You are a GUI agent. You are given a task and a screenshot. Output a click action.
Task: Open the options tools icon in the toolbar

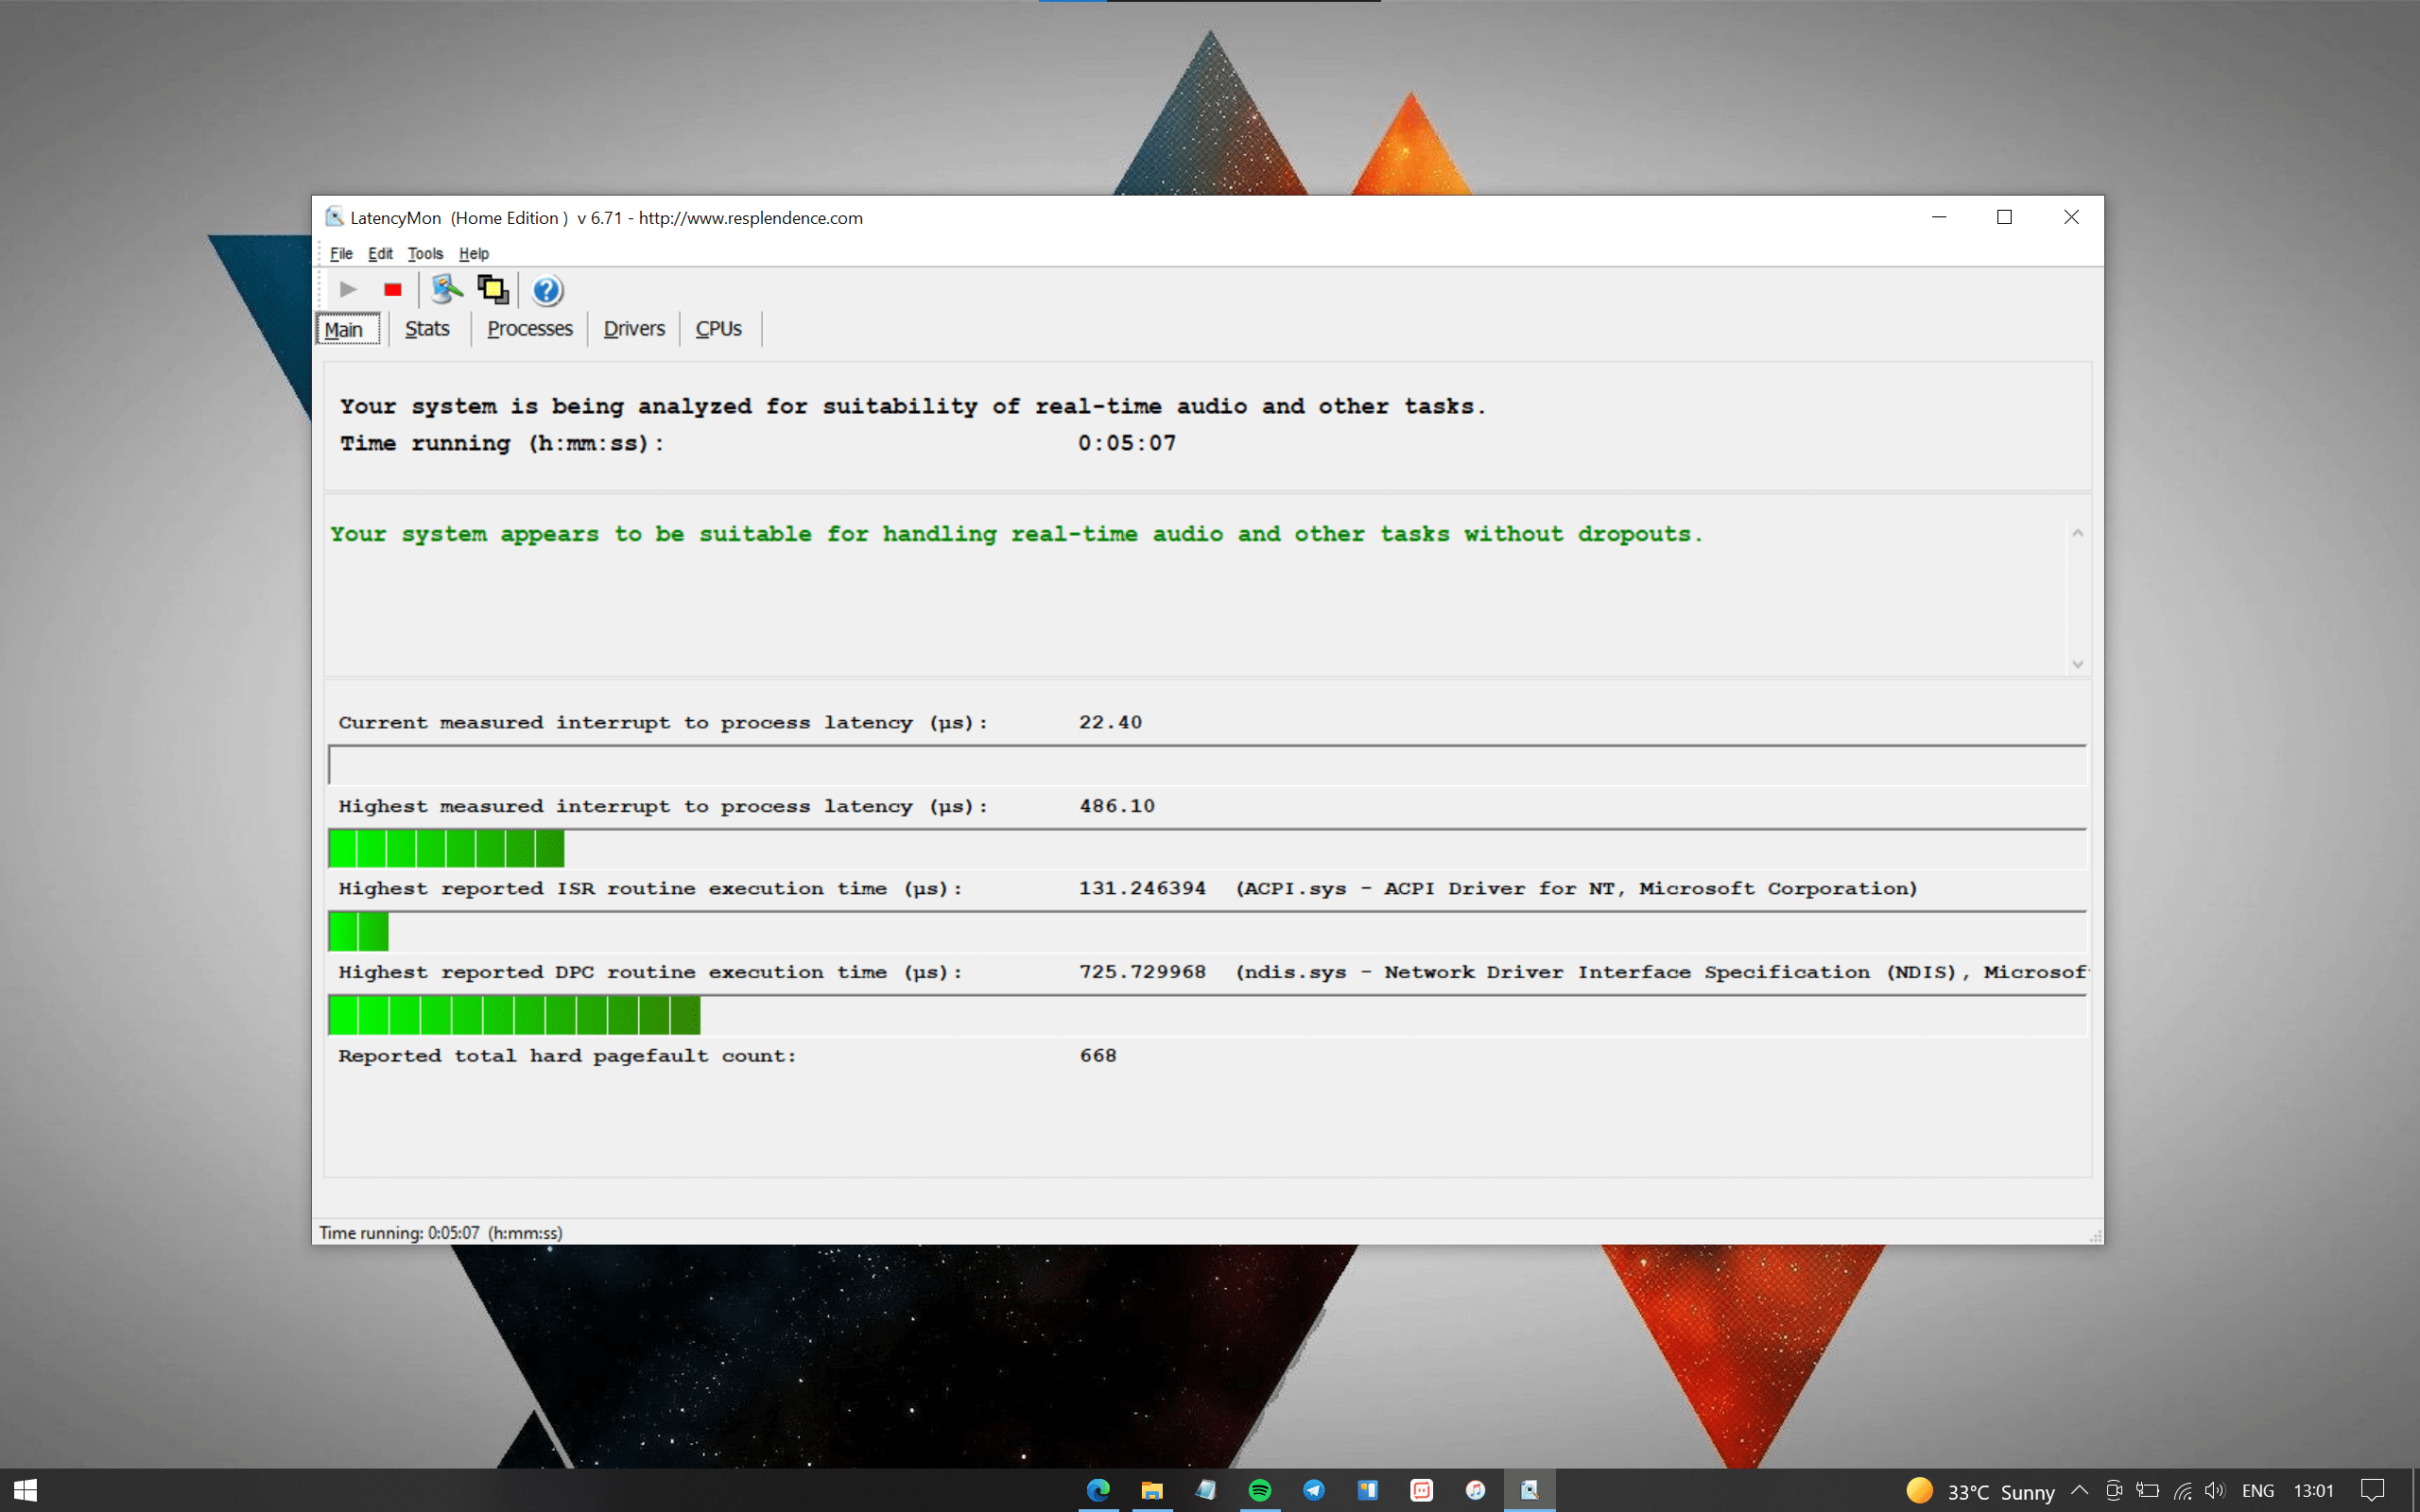click(x=446, y=290)
